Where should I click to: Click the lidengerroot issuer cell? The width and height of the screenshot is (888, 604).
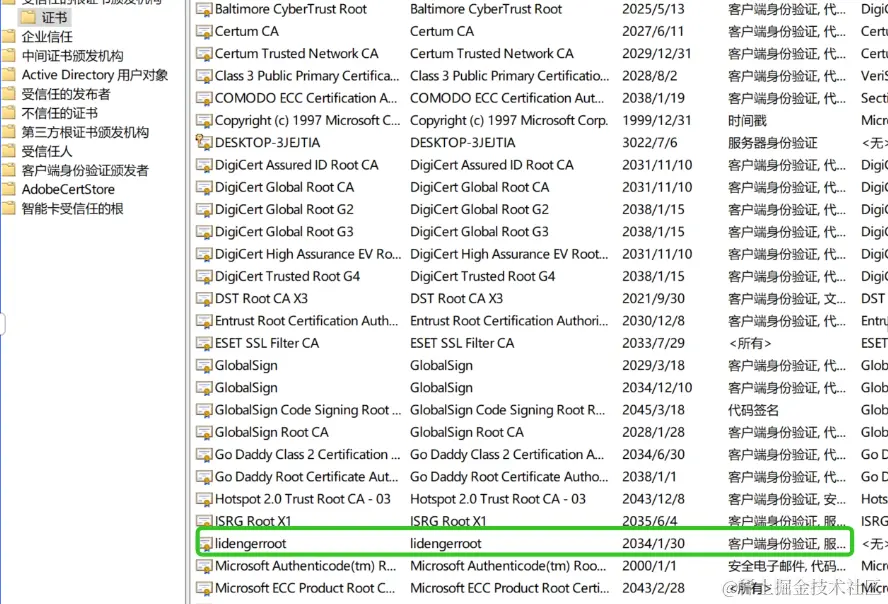[446, 543]
